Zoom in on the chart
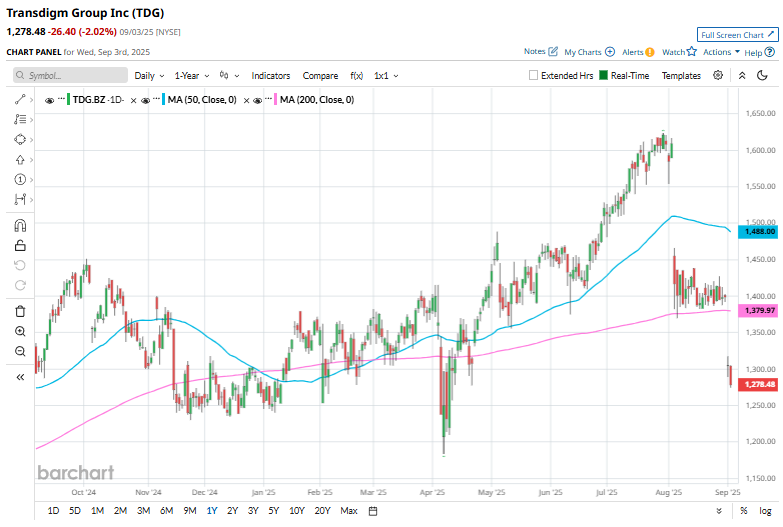The image size is (783, 527). [x=20, y=331]
